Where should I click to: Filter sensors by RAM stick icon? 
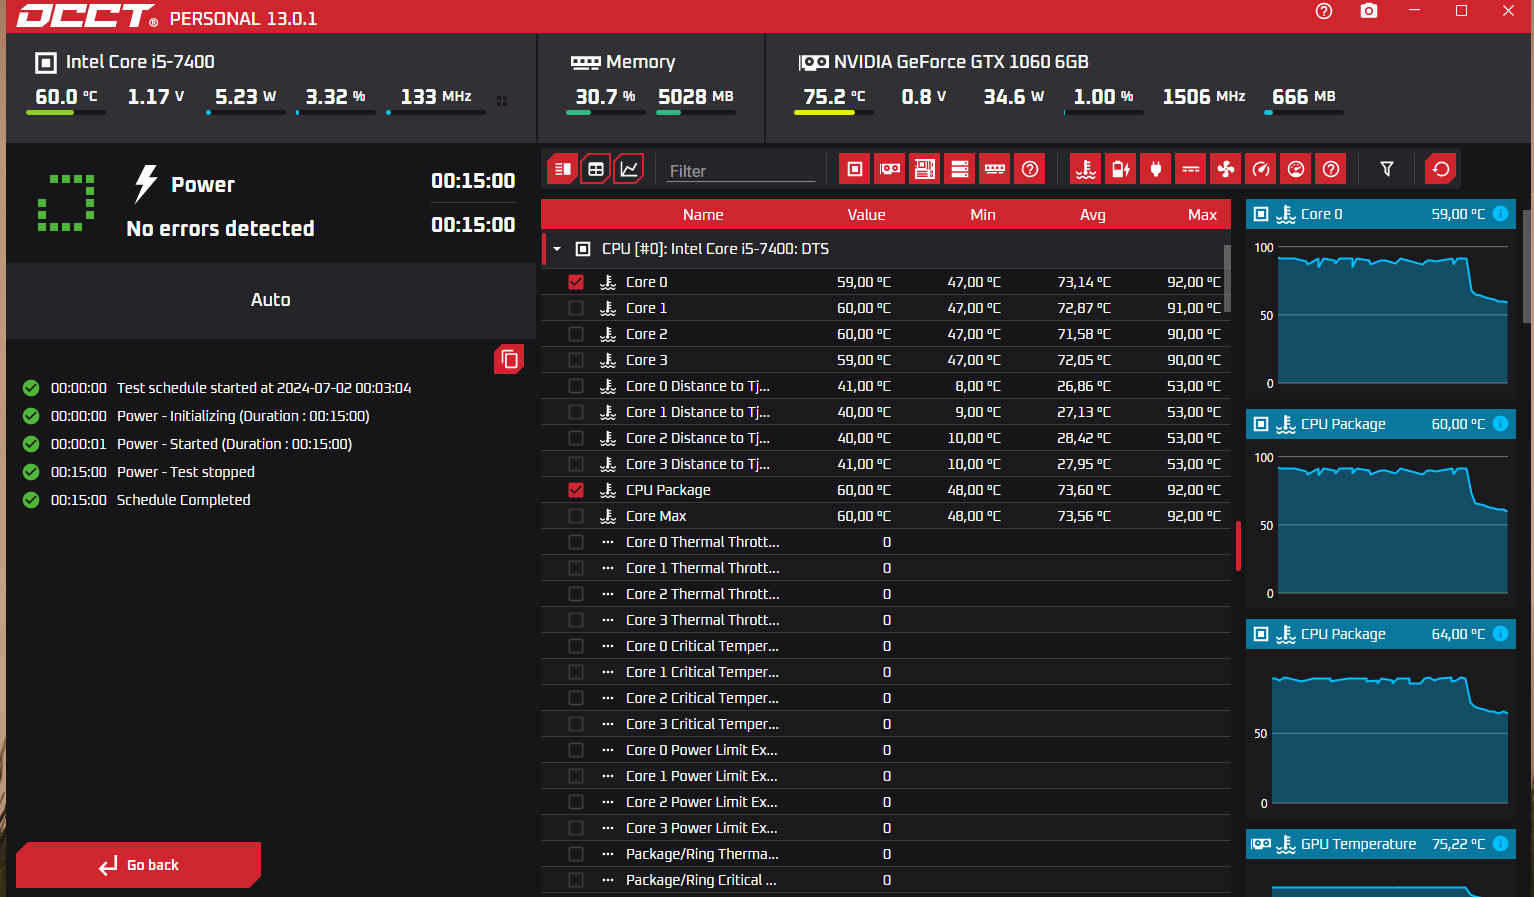[995, 169]
